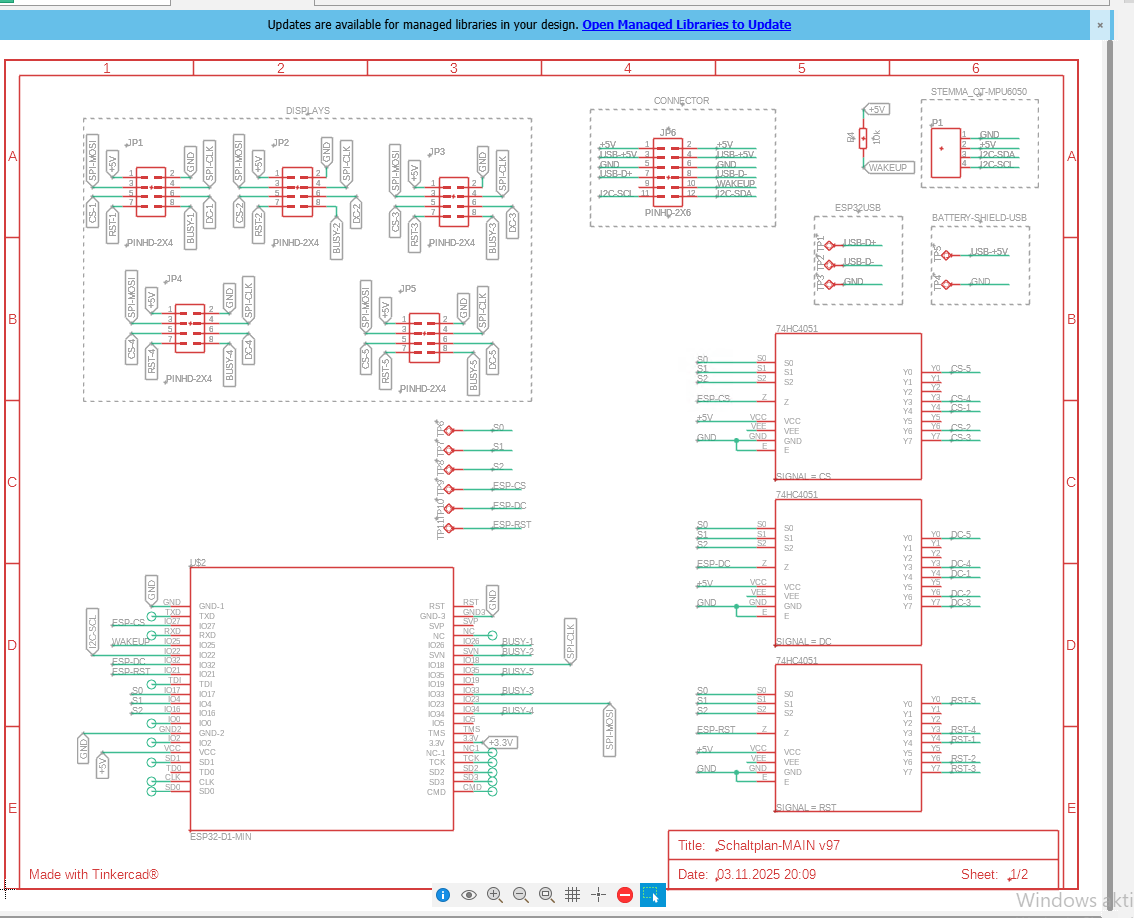Toggle the eye visibility icon in the toolbar
Image resolution: width=1134 pixels, height=918 pixels.
468,894
